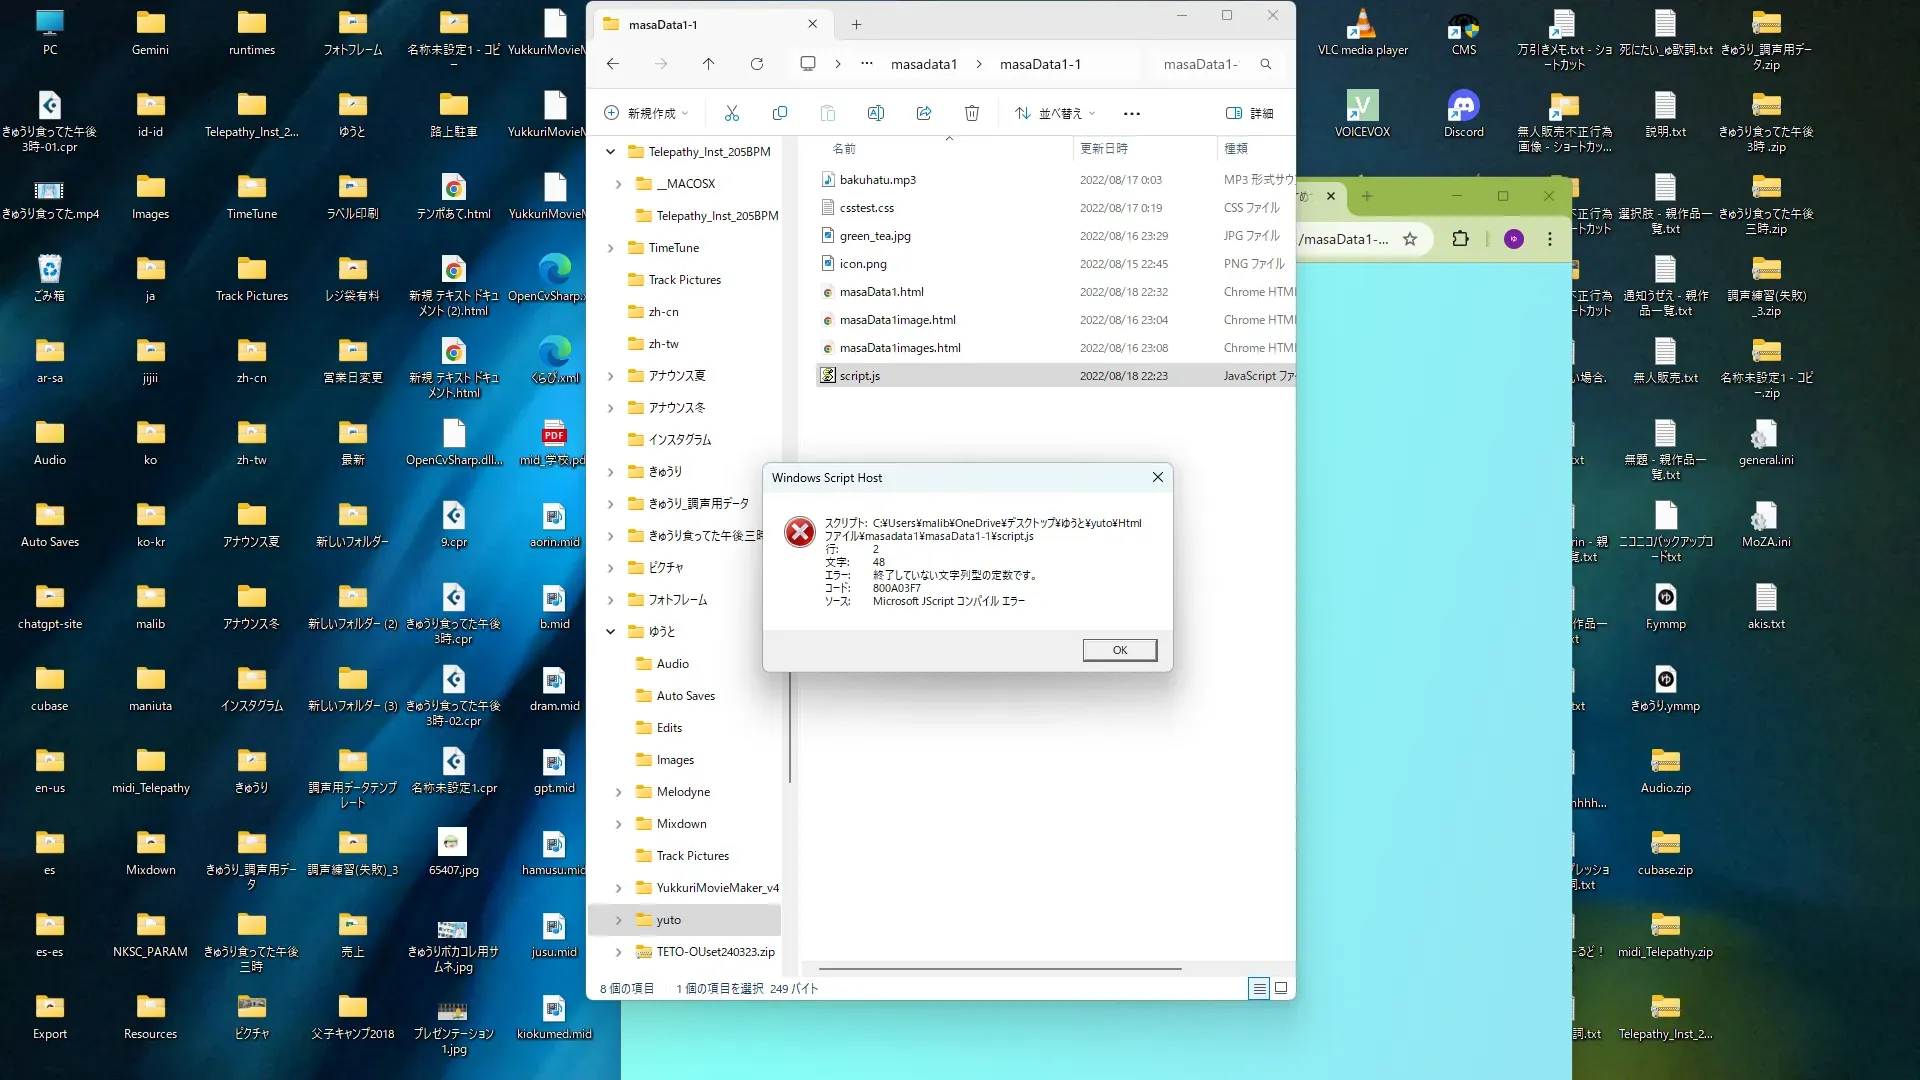Click the horizontal scrollbar in file list

click(x=1000, y=968)
